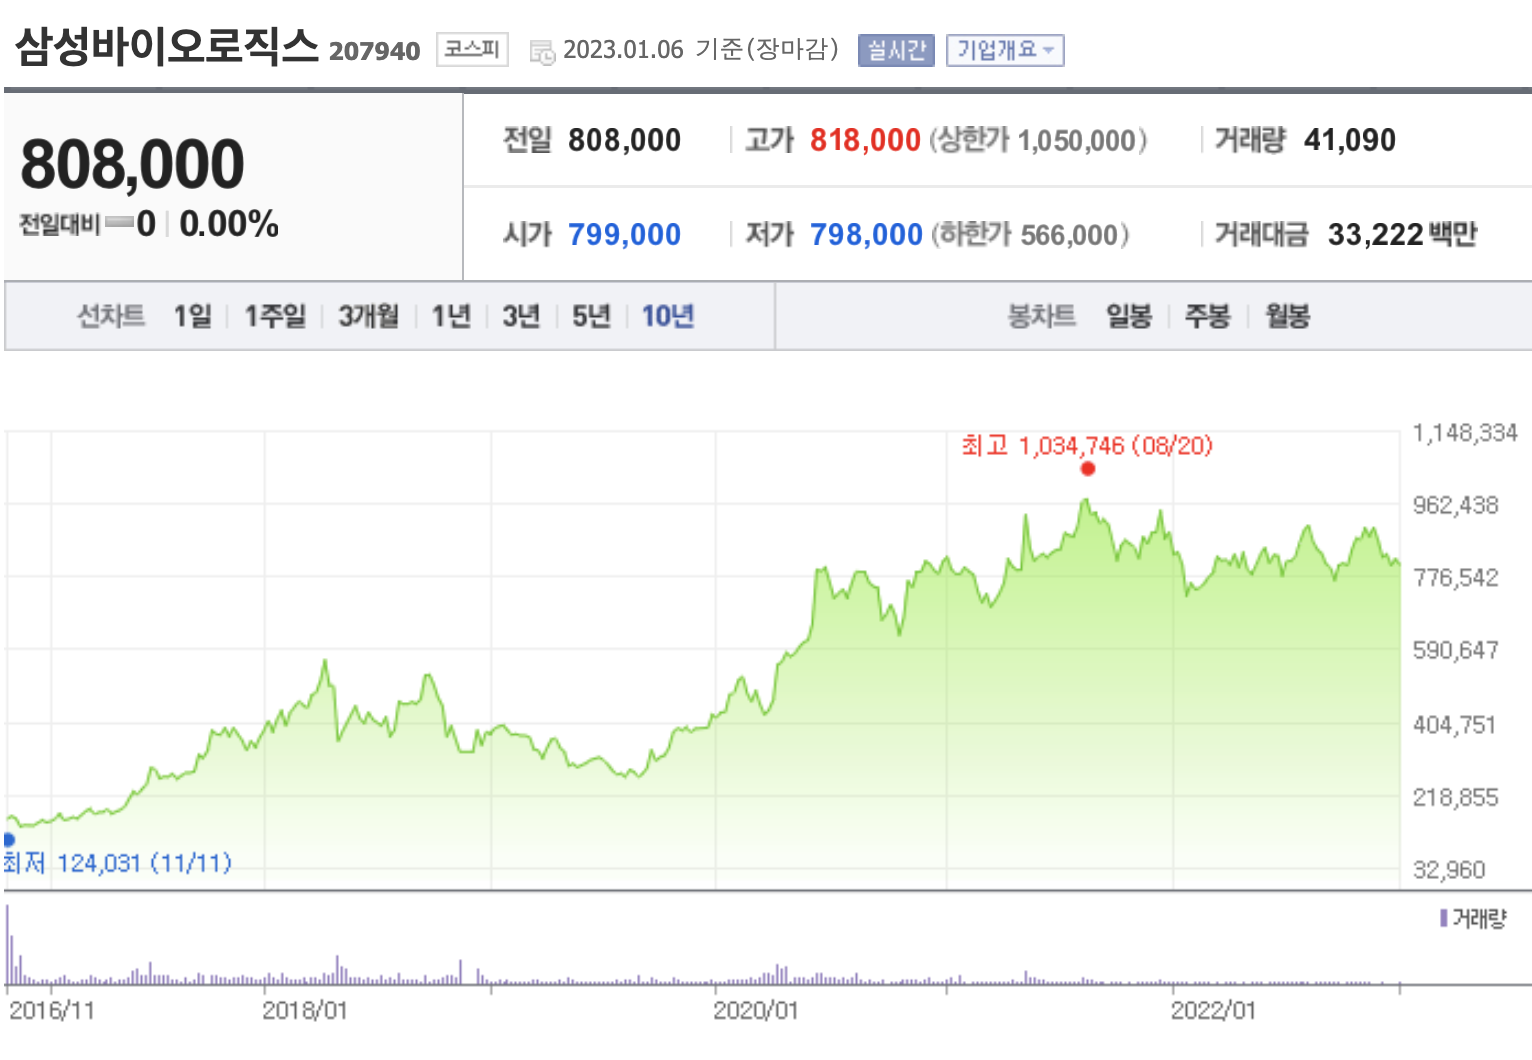Switch to 주봉 weekly candle chart

click(x=1207, y=316)
